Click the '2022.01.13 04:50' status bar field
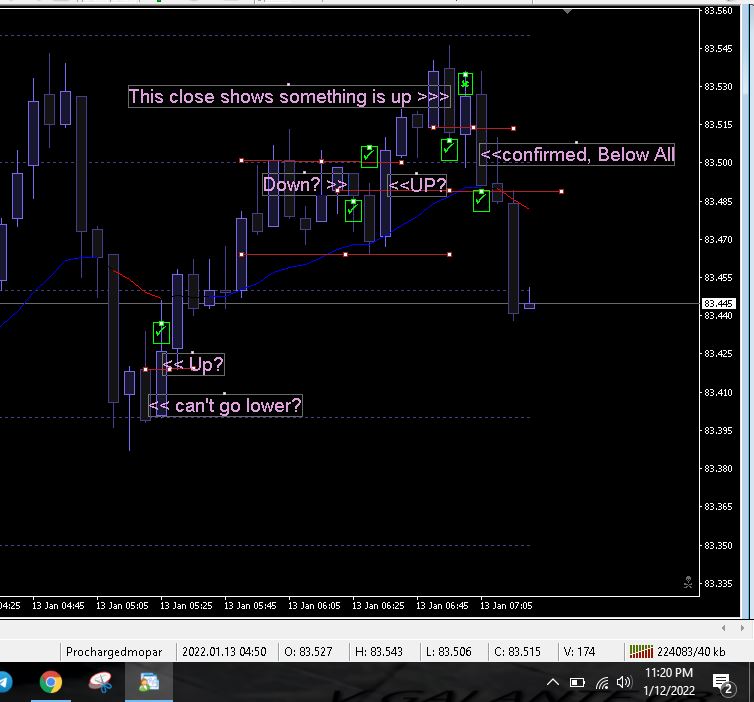The width and height of the screenshot is (754, 702). 224,652
